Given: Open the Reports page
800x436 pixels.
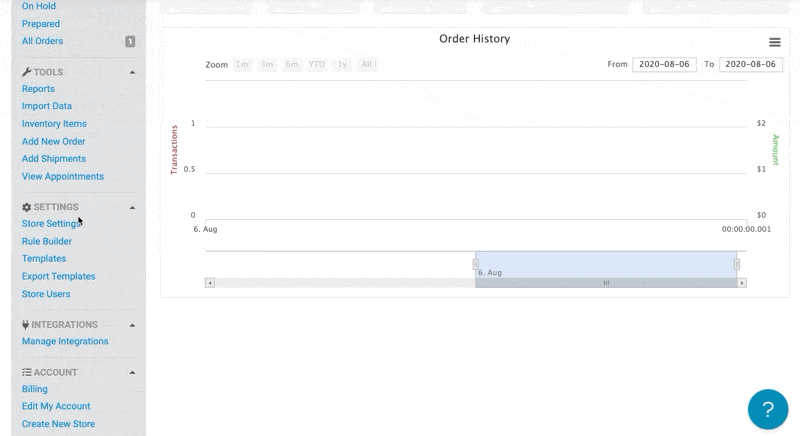Looking at the screenshot, I should pyautogui.click(x=38, y=89).
